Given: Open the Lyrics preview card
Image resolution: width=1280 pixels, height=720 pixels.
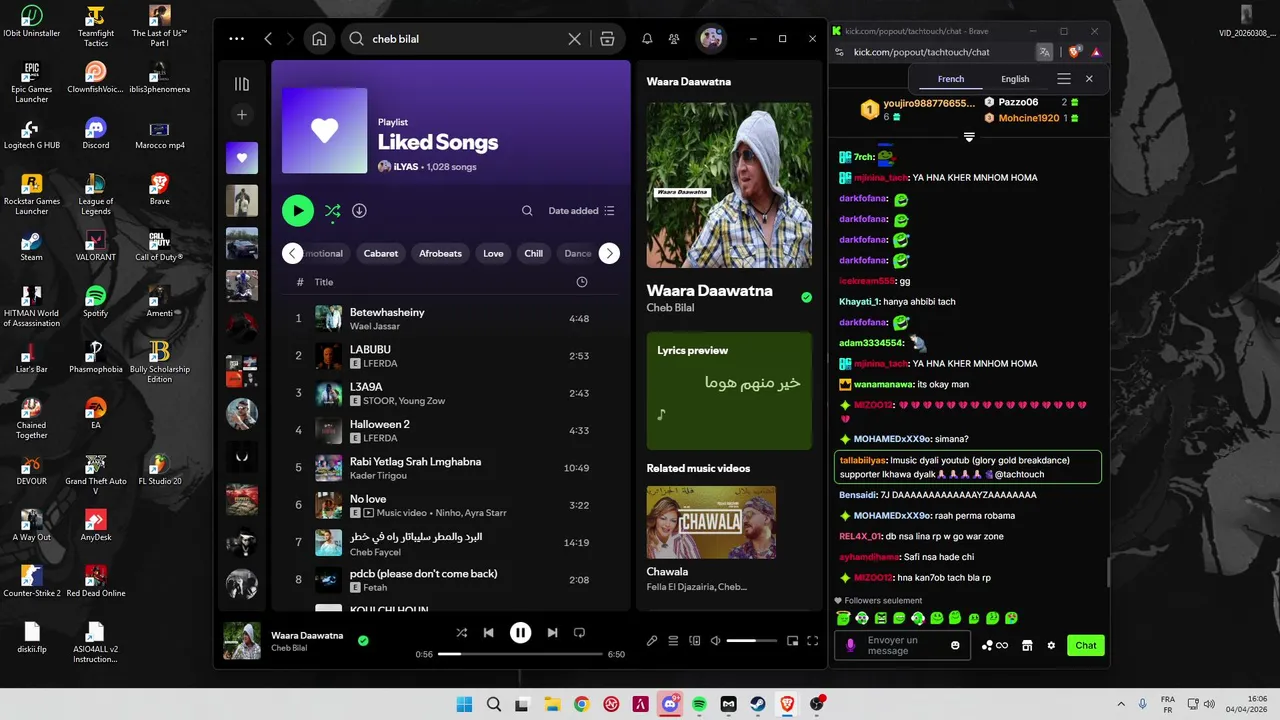Looking at the screenshot, I should click(x=729, y=391).
